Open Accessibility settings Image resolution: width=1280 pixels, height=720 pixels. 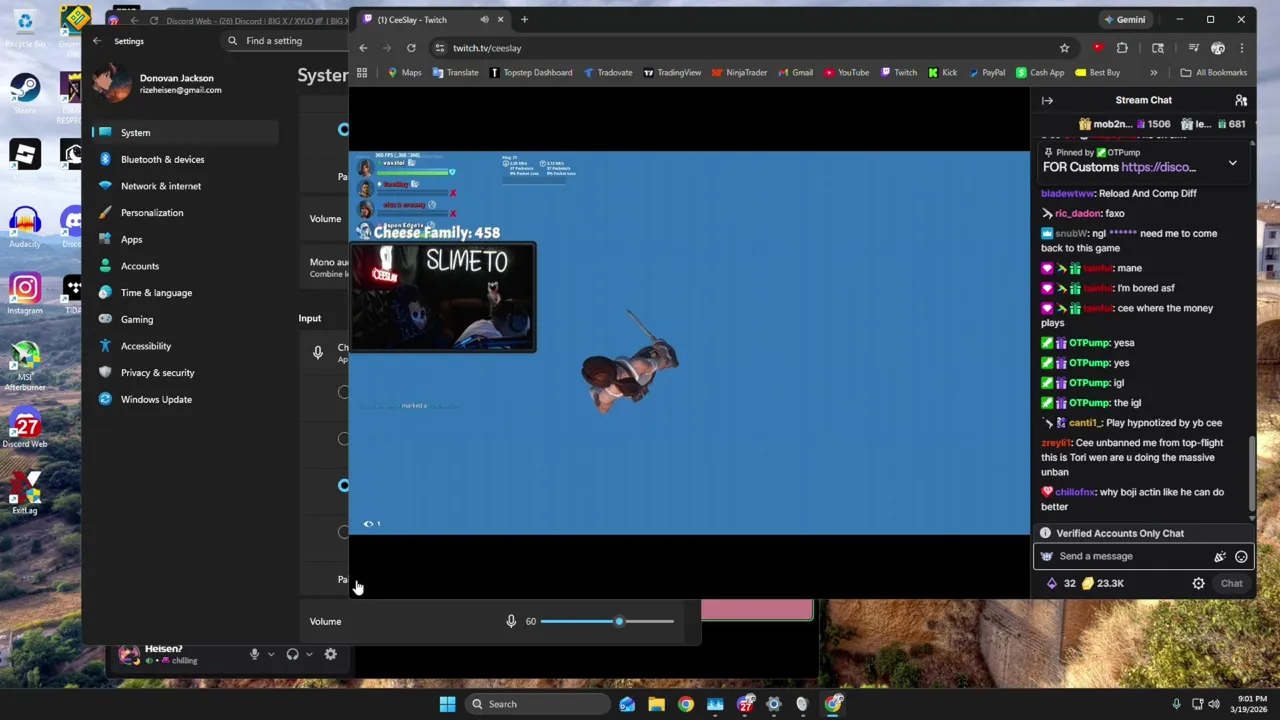tap(185, 346)
